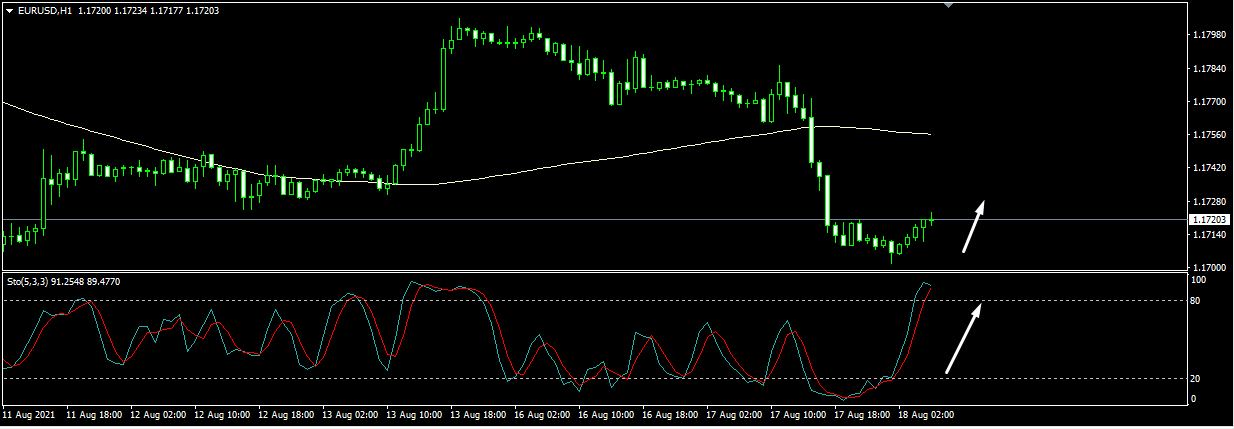Open the dropdown arrow beside EURUSD,H1
Image resolution: width=1234 pixels, height=429 pixels.
(x=10, y=10)
